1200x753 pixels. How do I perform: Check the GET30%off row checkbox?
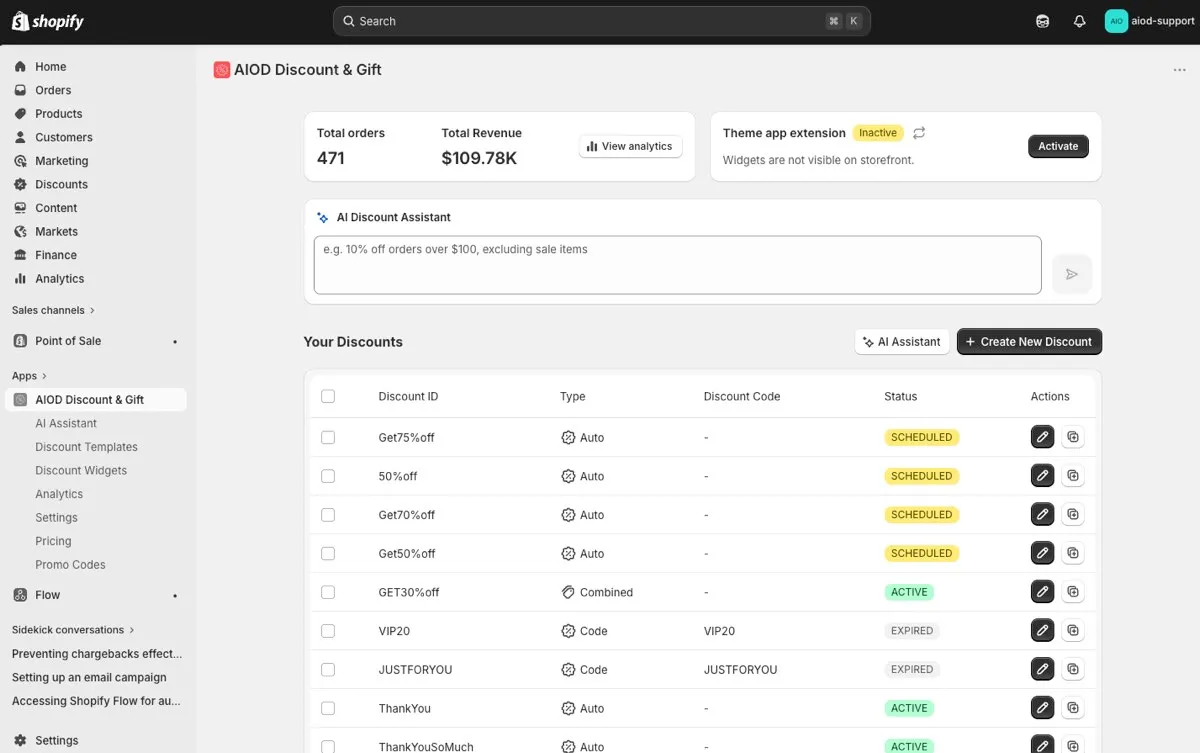[x=328, y=592]
